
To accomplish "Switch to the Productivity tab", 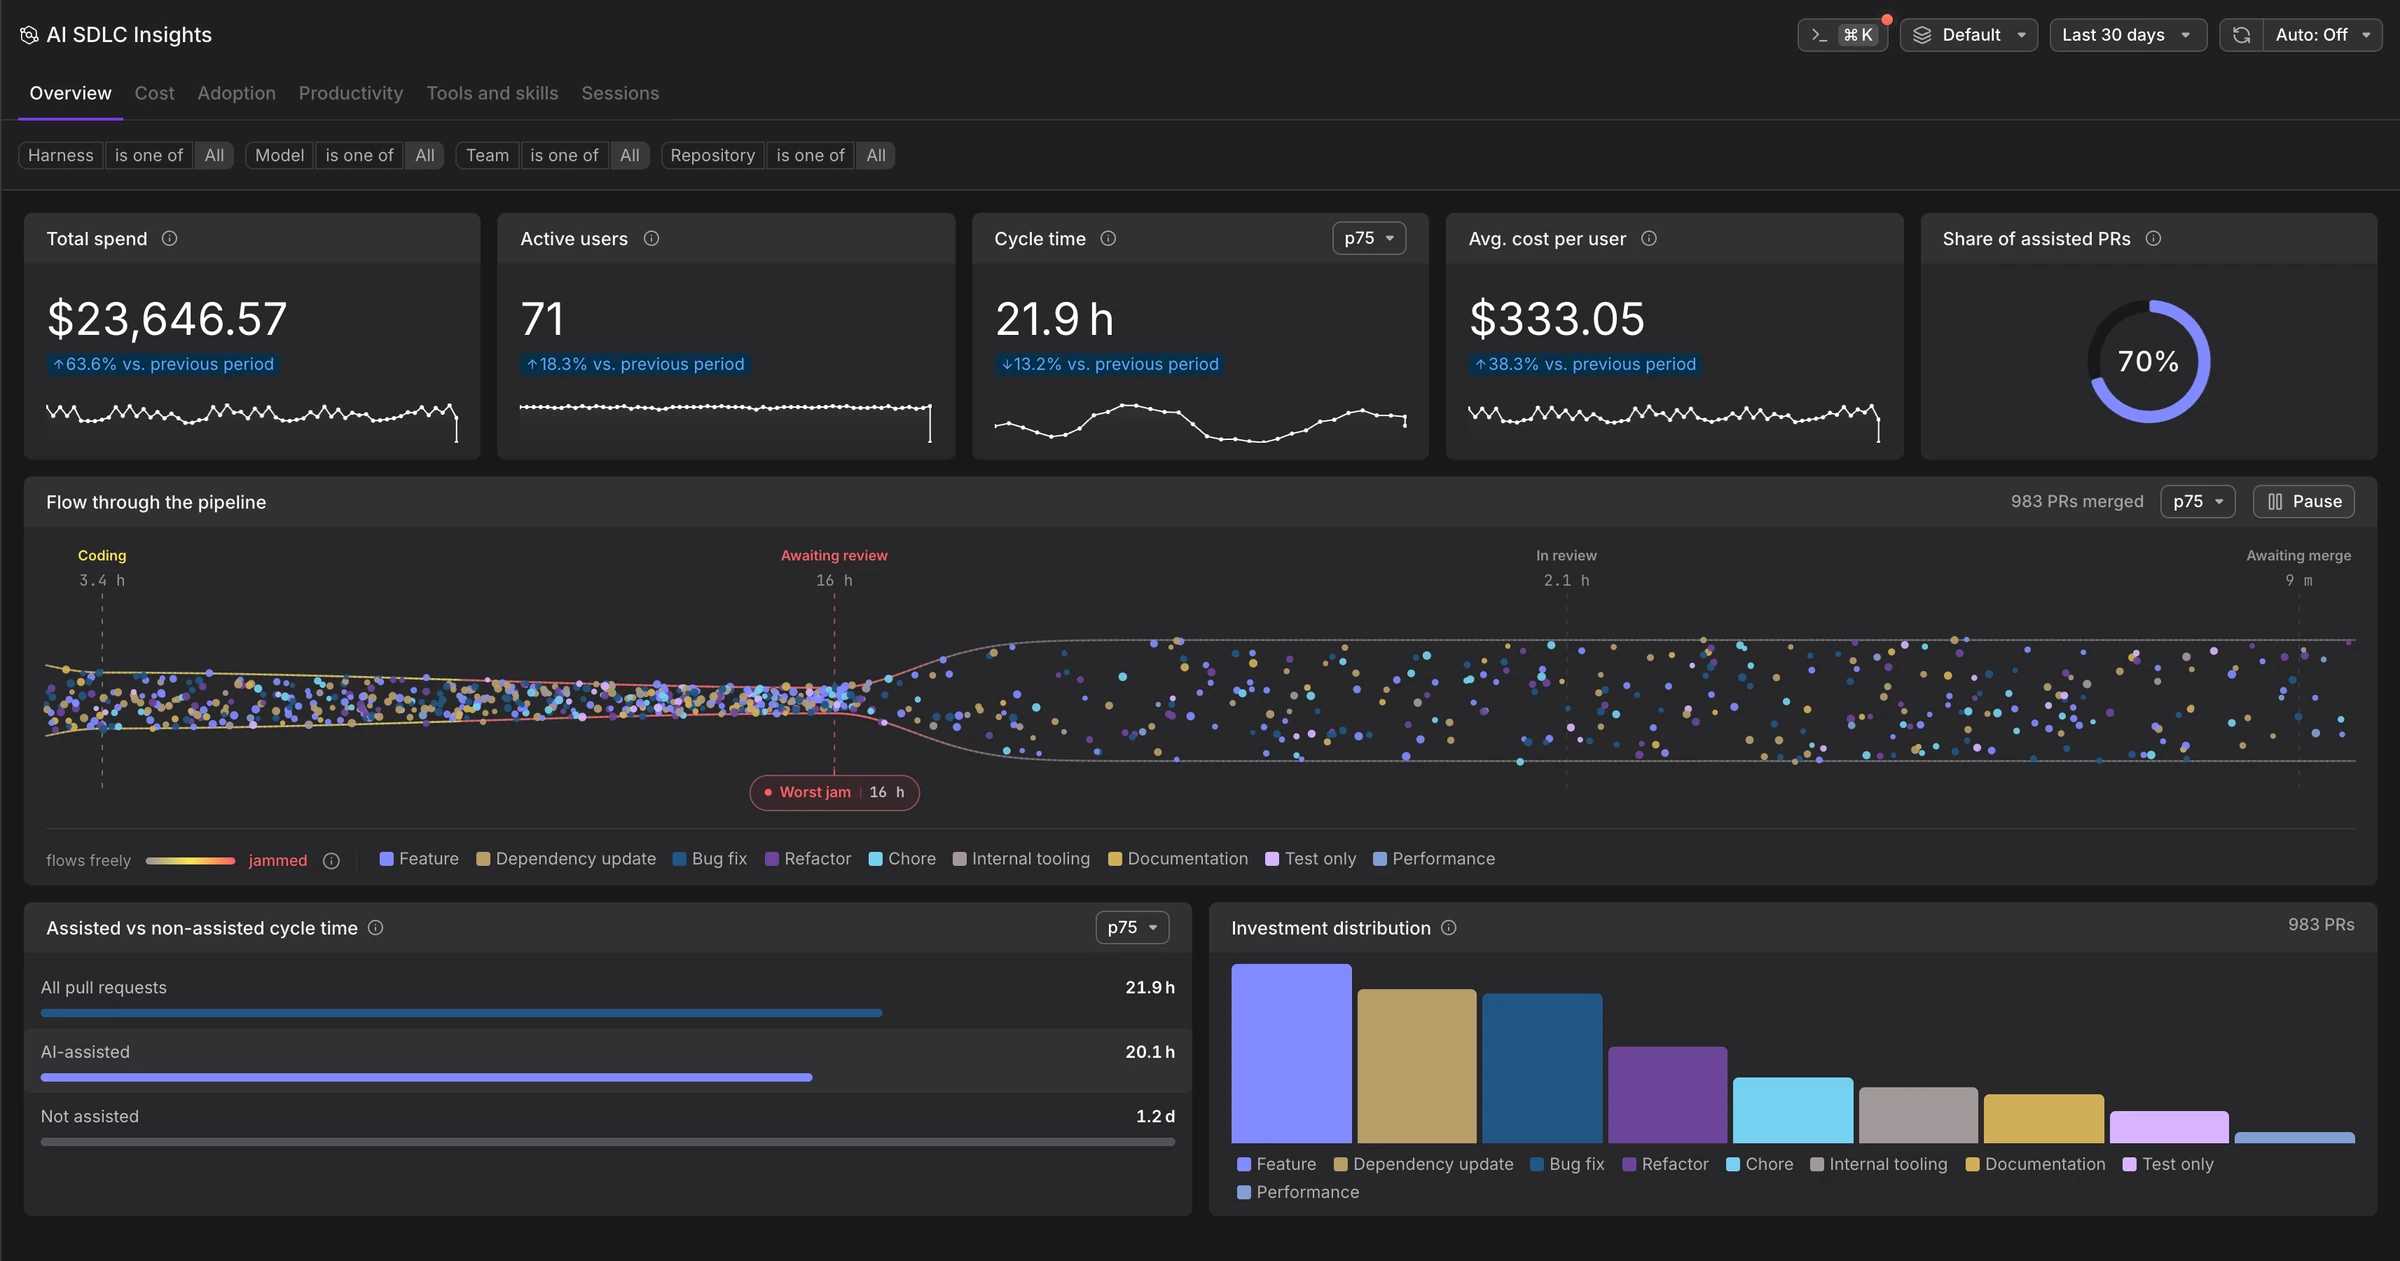I will coord(350,93).
